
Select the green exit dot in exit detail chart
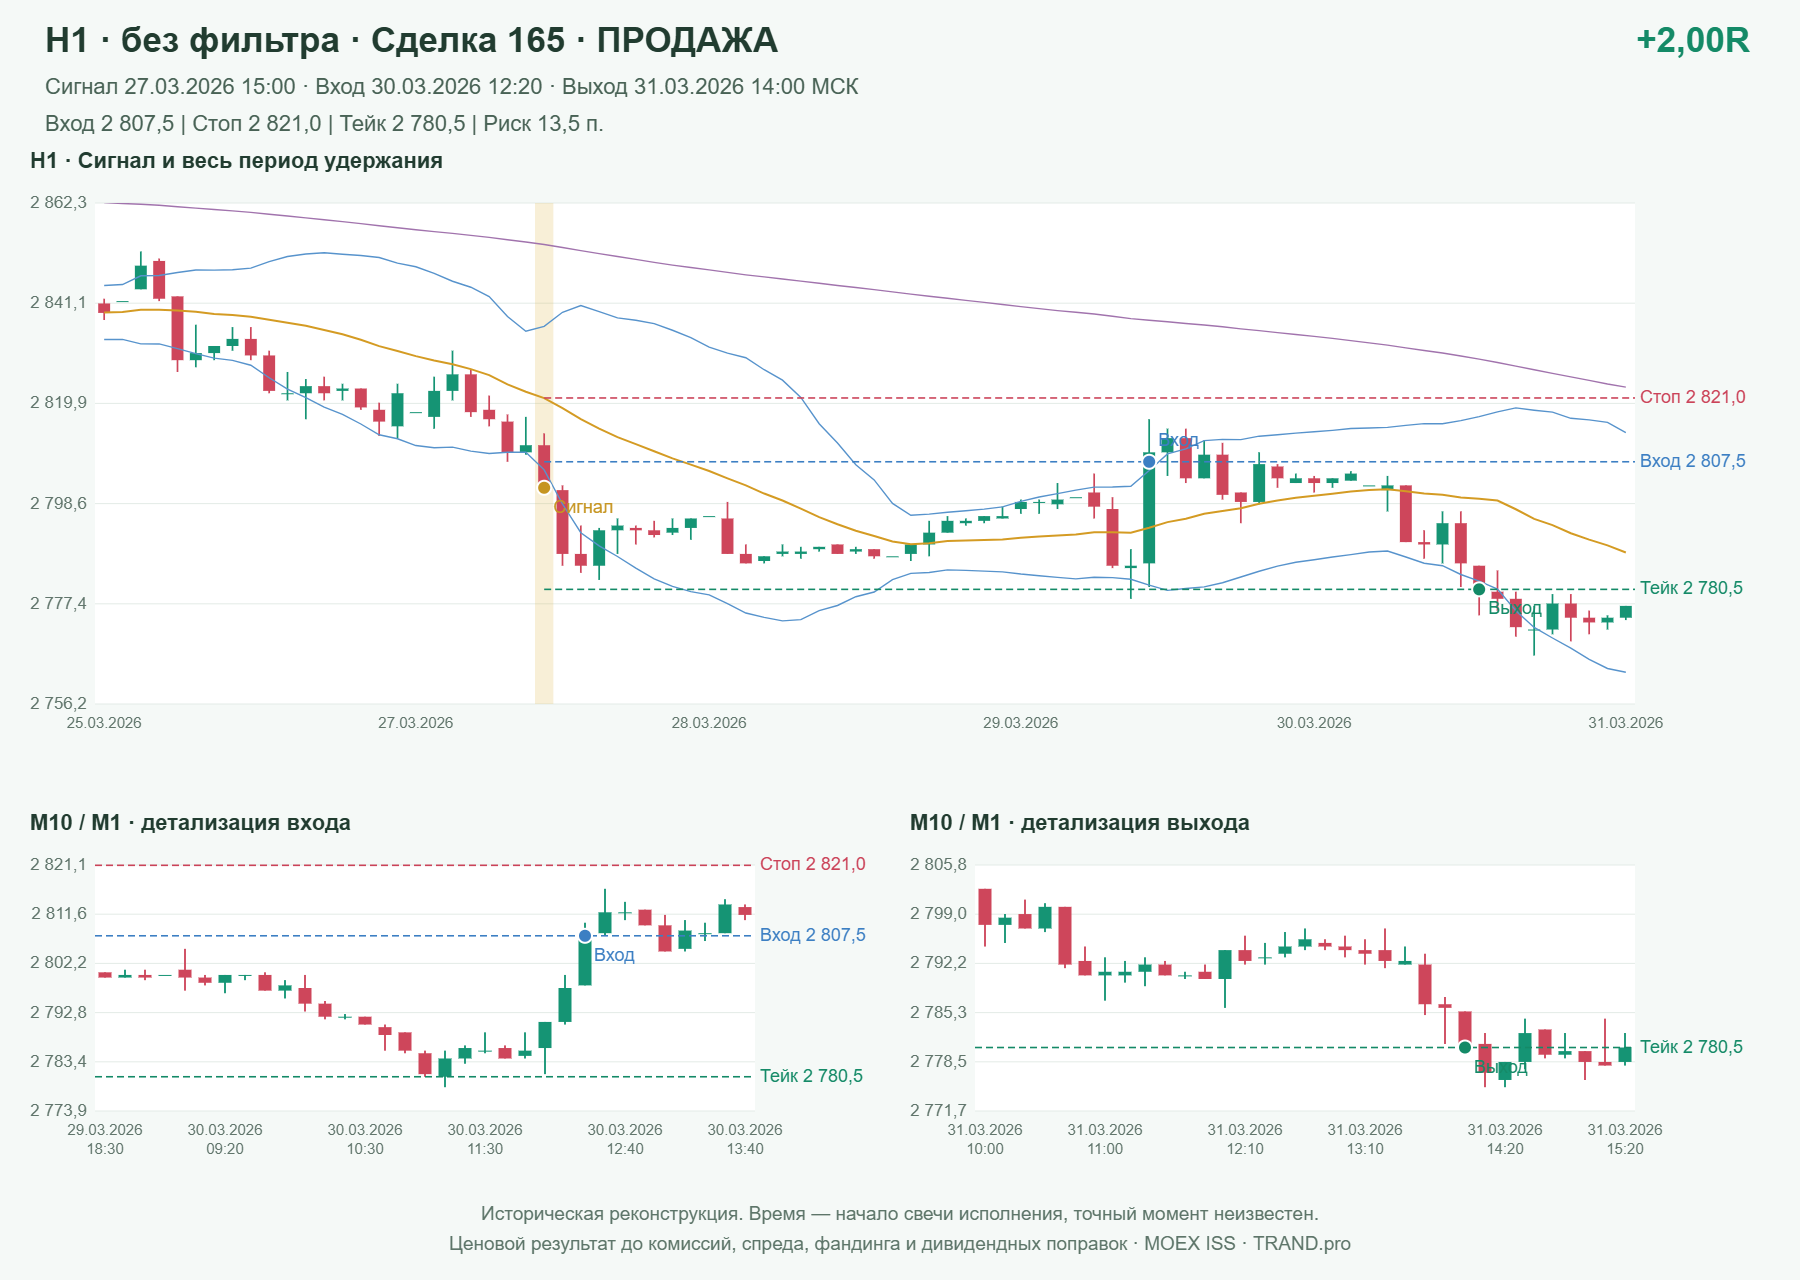1465,1047
